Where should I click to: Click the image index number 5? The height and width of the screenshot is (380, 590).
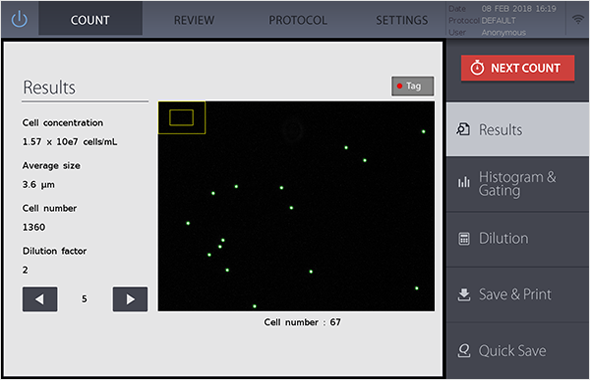click(84, 299)
